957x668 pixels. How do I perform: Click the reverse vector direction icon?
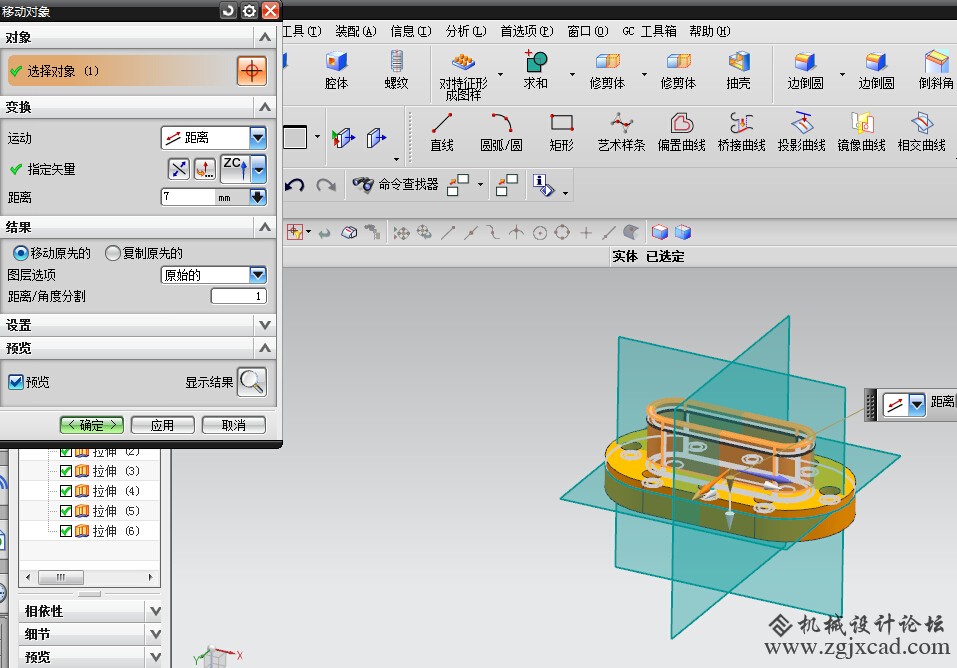179,169
